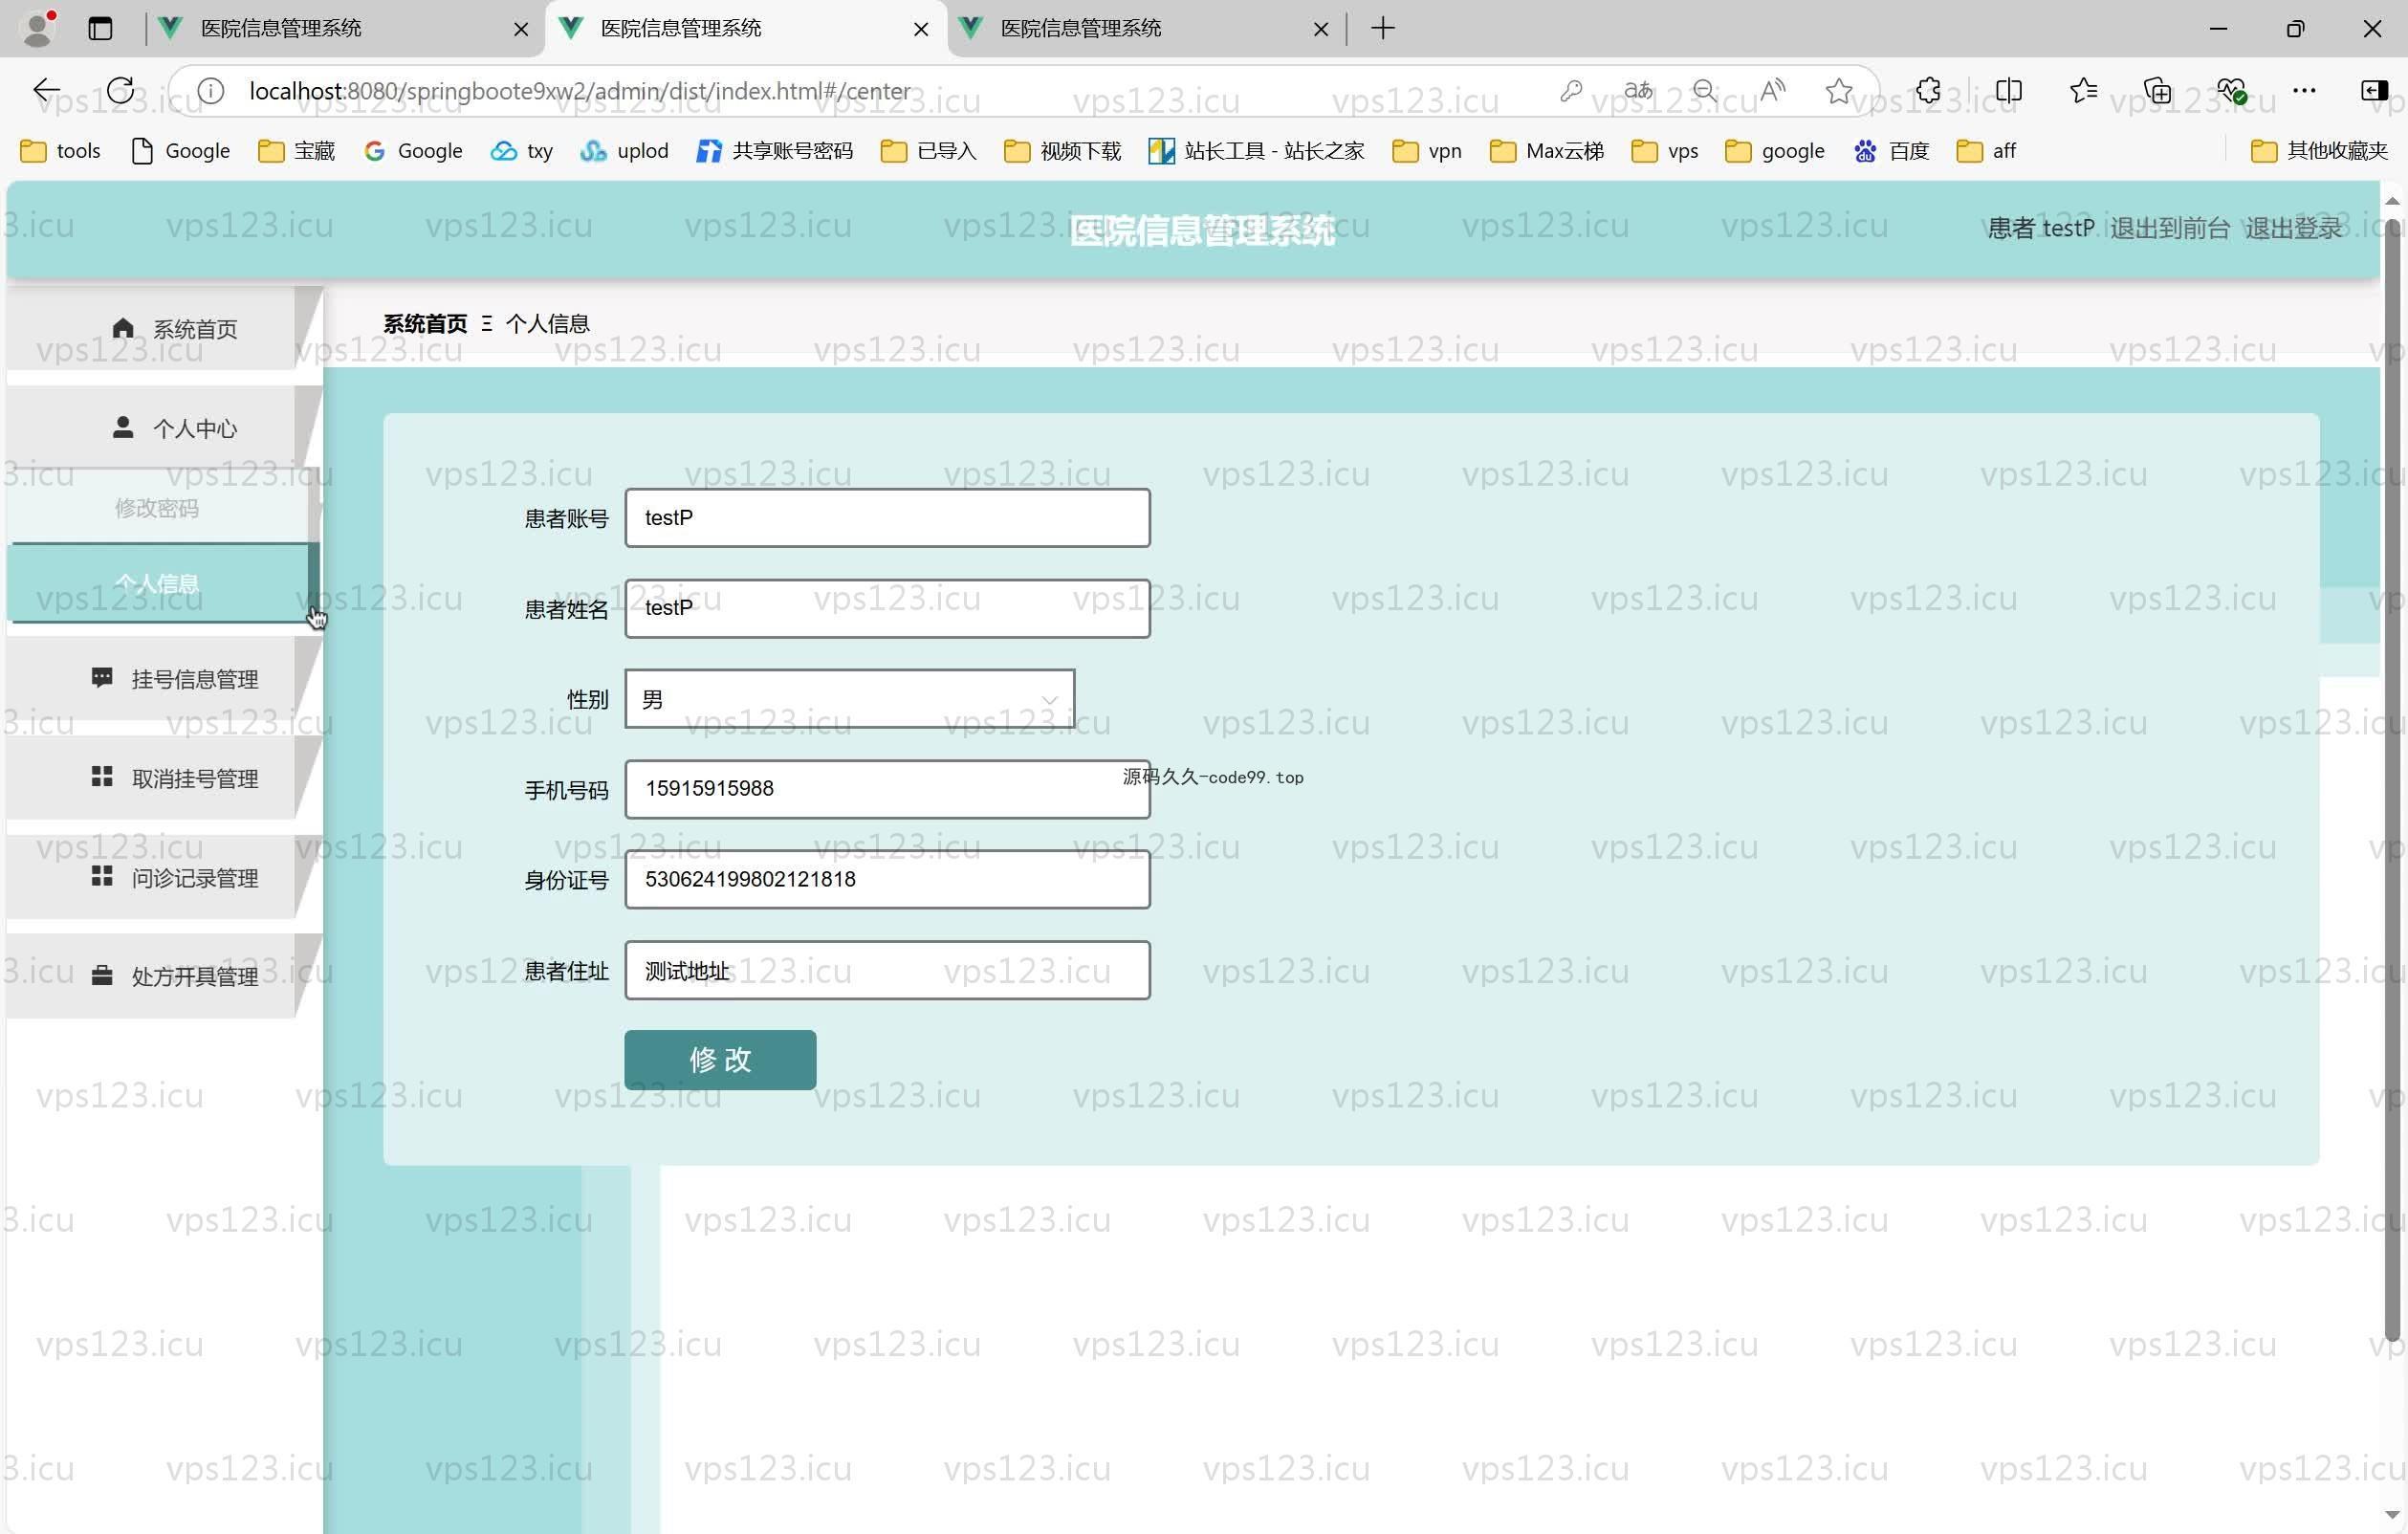The height and width of the screenshot is (1534, 2408).
Task: Open the browser extensions puzzle icon
Action: [1928, 91]
